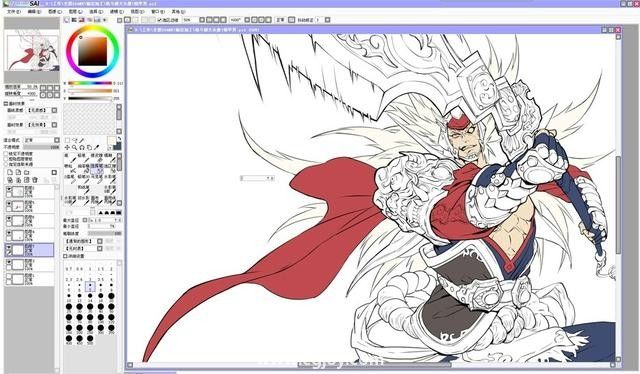Create a new layer folder

[x=27, y=172]
